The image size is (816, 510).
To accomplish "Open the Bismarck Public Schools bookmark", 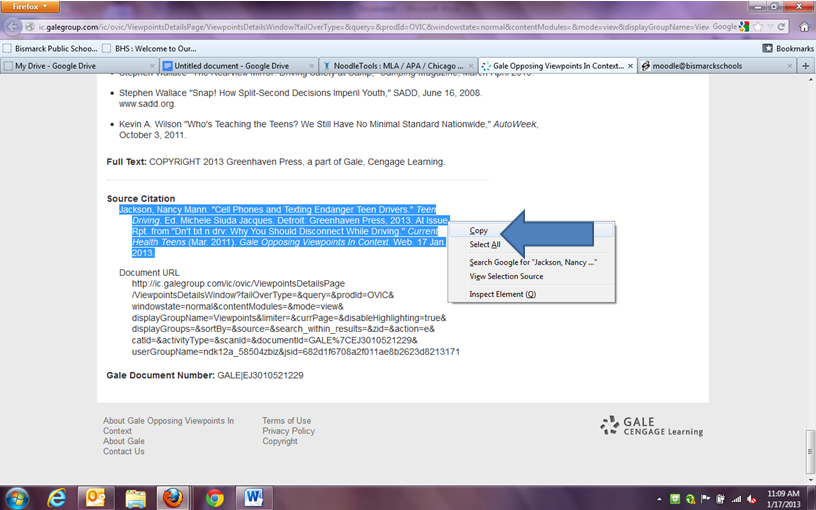I will (50, 48).
